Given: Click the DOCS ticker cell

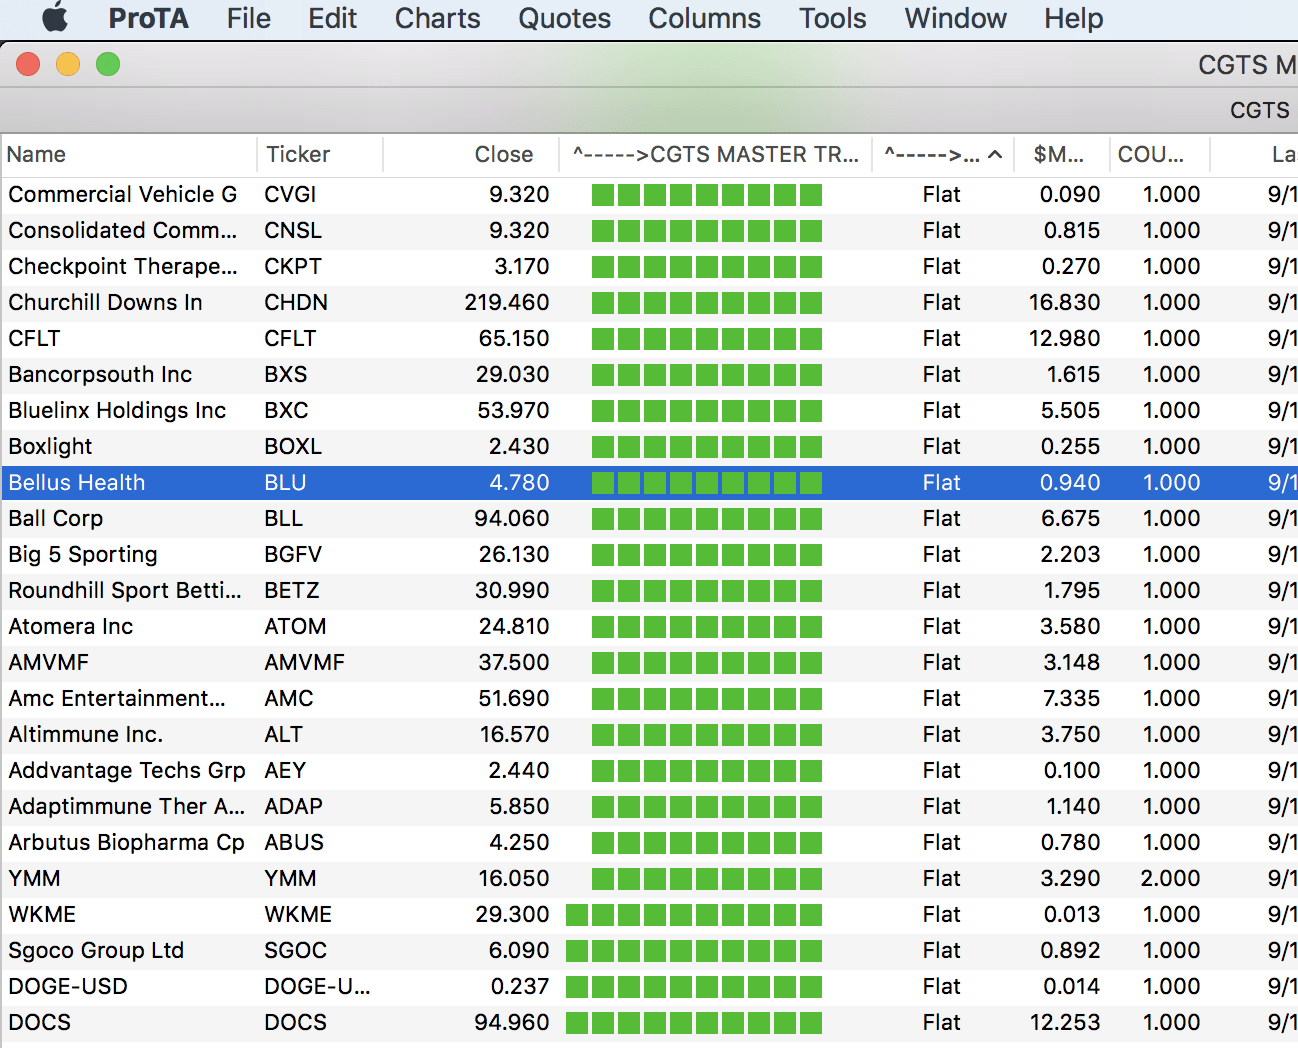Looking at the screenshot, I should point(295,1022).
